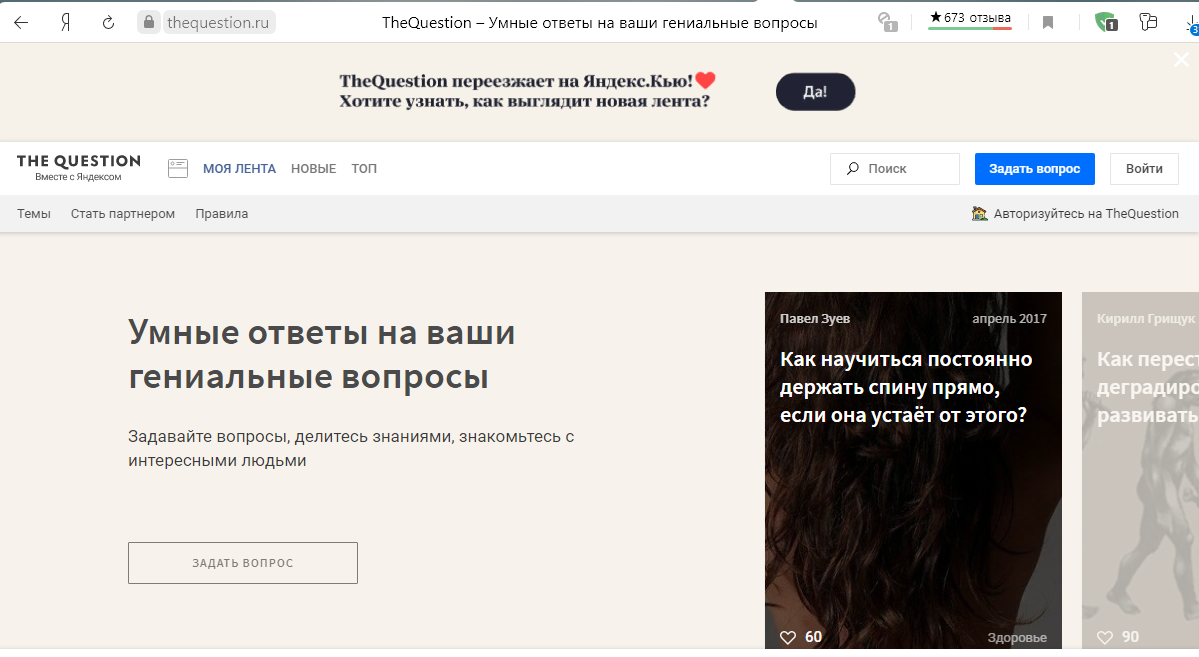Click the blue Задать вопрос button
Viewport: 1199px width, 657px height.
coord(1035,168)
